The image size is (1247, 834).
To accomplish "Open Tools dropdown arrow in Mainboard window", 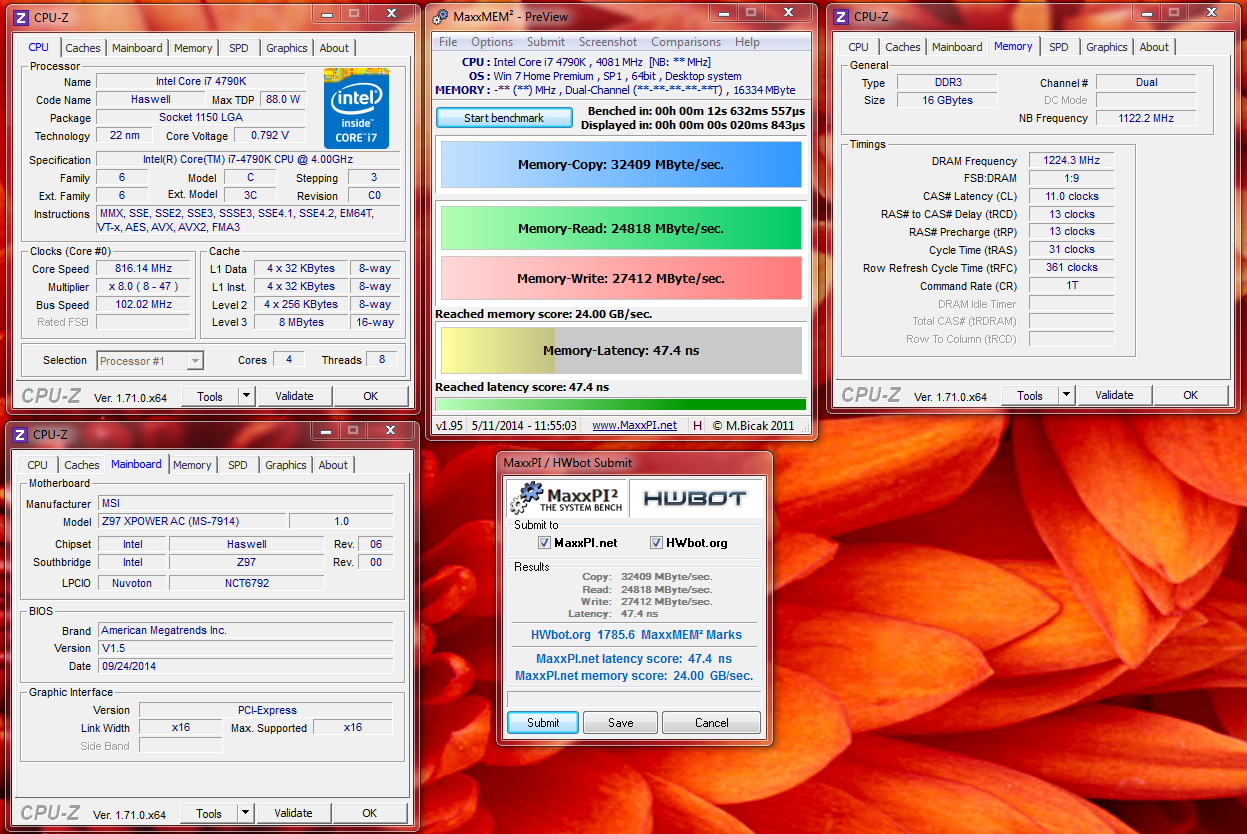I will pos(245,813).
